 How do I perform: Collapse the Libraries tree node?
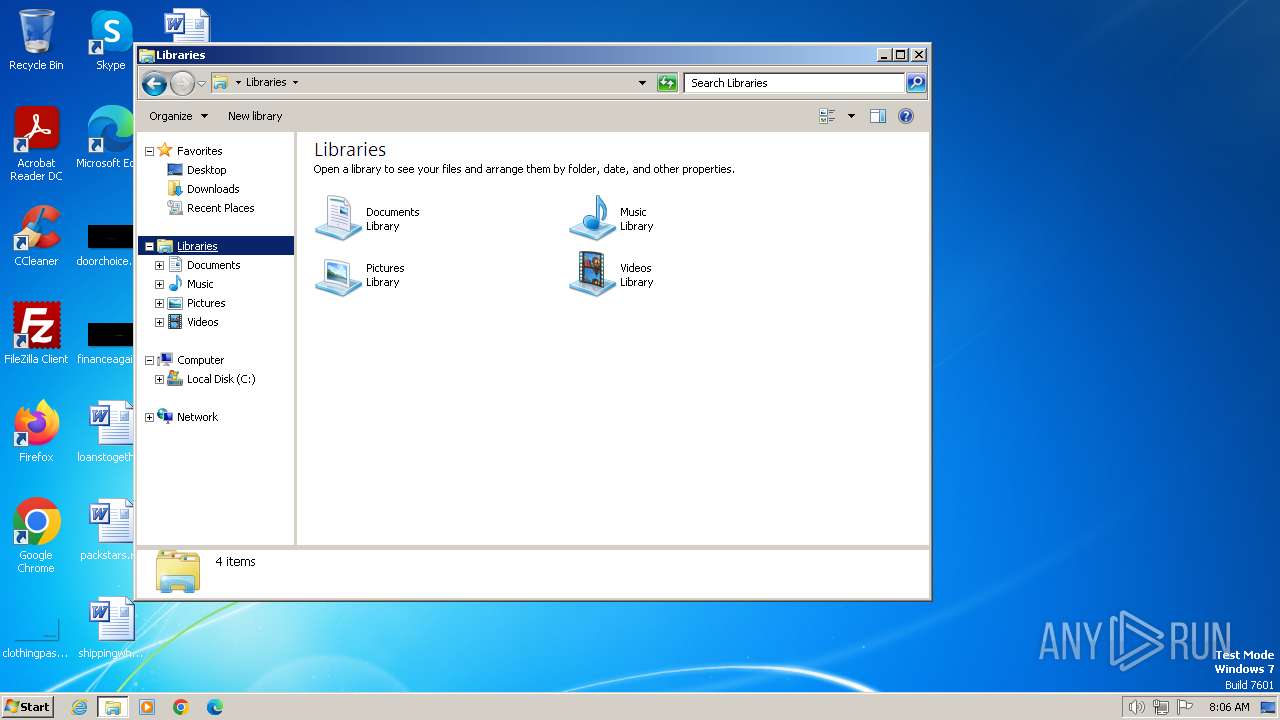[x=149, y=246]
